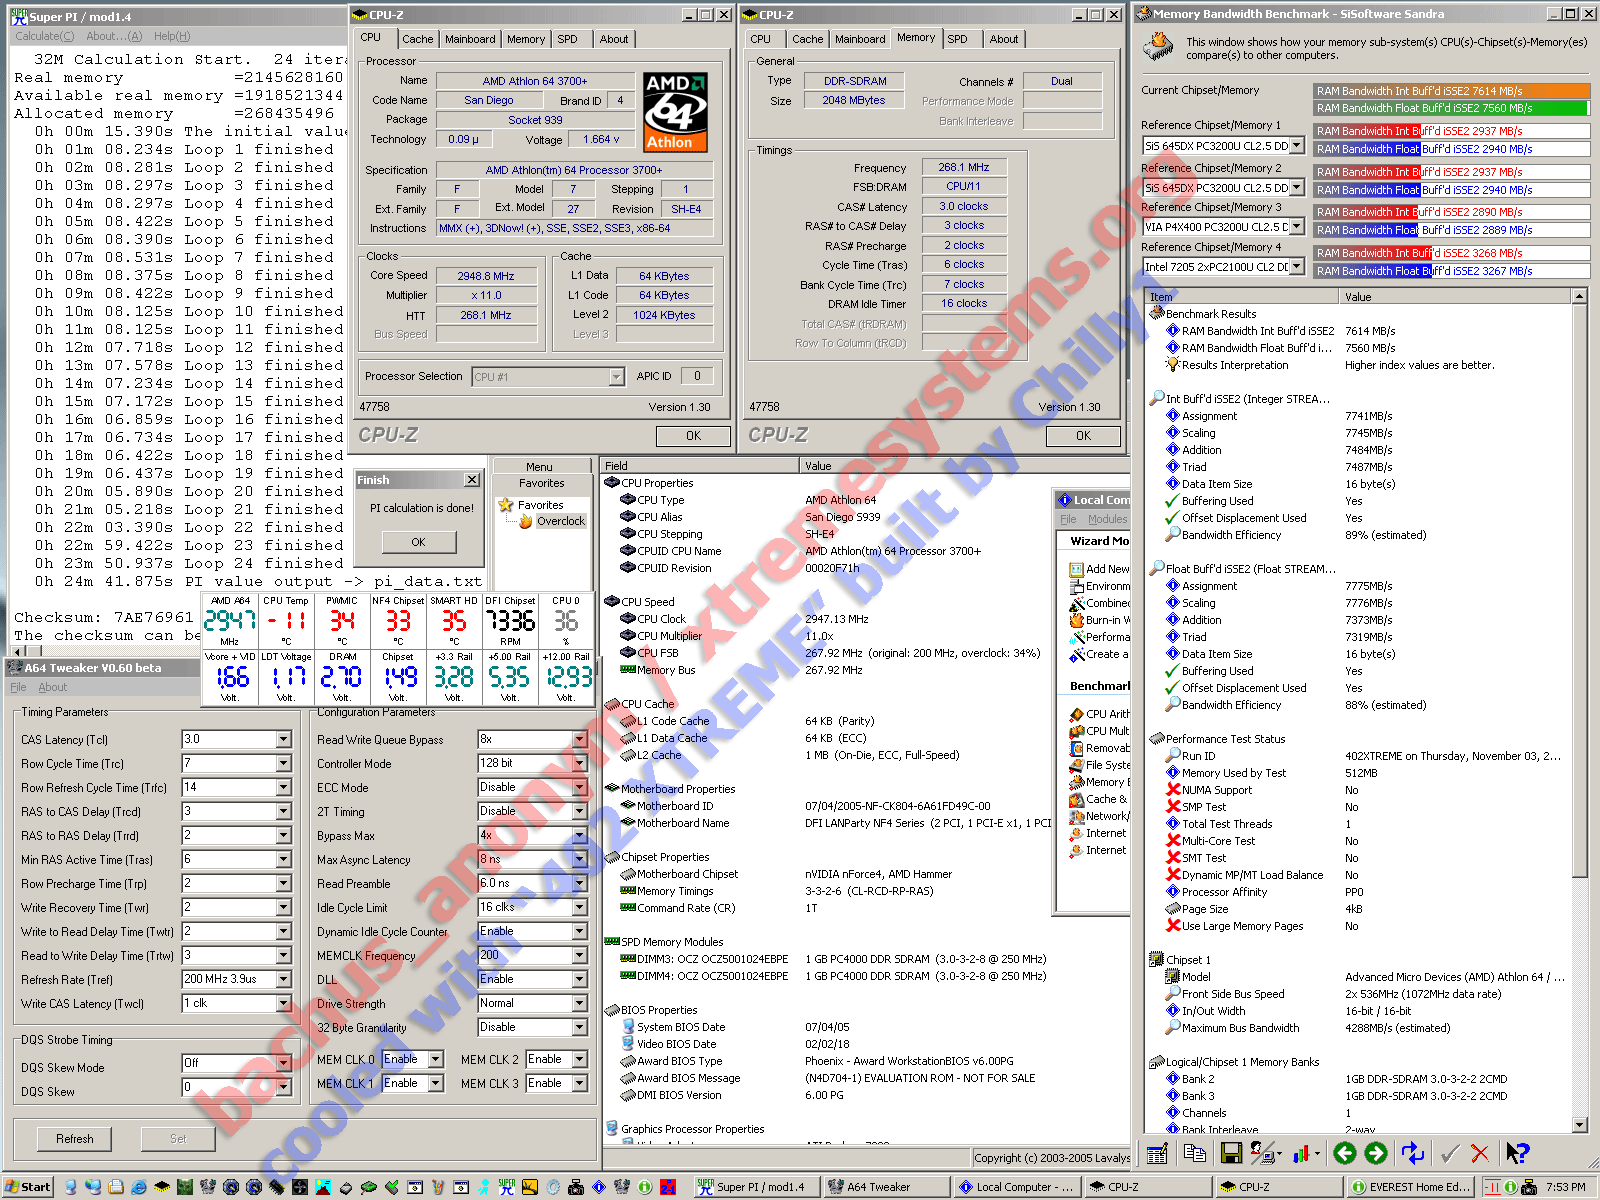The height and width of the screenshot is (1200, 1600).
Task: Click the red temperature indicator in system tray
Action: pyautogui.click(x=1491, y=1187)
